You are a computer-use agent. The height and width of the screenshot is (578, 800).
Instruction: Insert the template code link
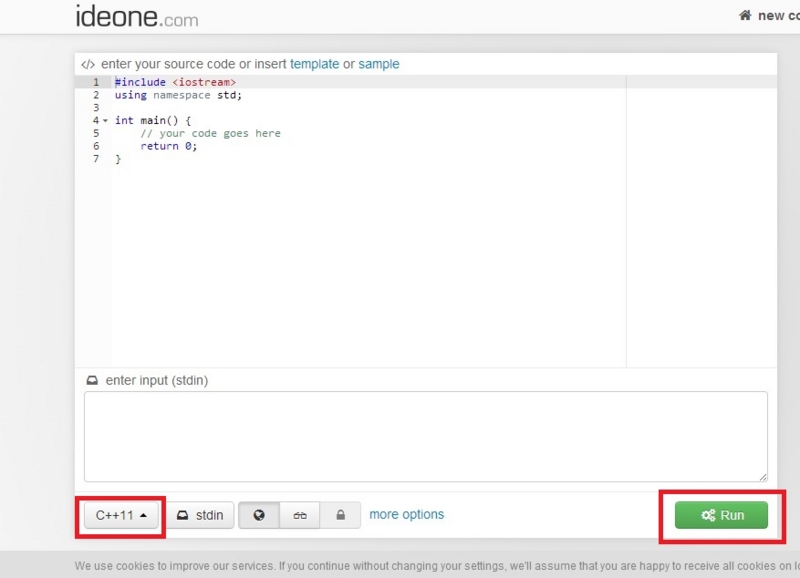[314, 64]
